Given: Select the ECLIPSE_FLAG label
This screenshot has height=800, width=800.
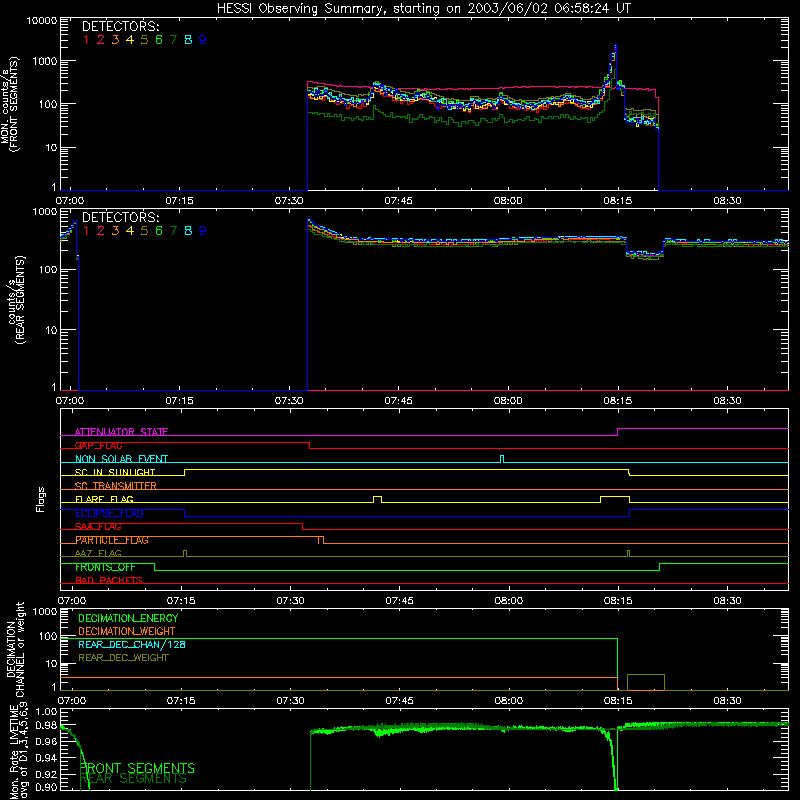Looking at the screenshot, I should click(109, 513).
